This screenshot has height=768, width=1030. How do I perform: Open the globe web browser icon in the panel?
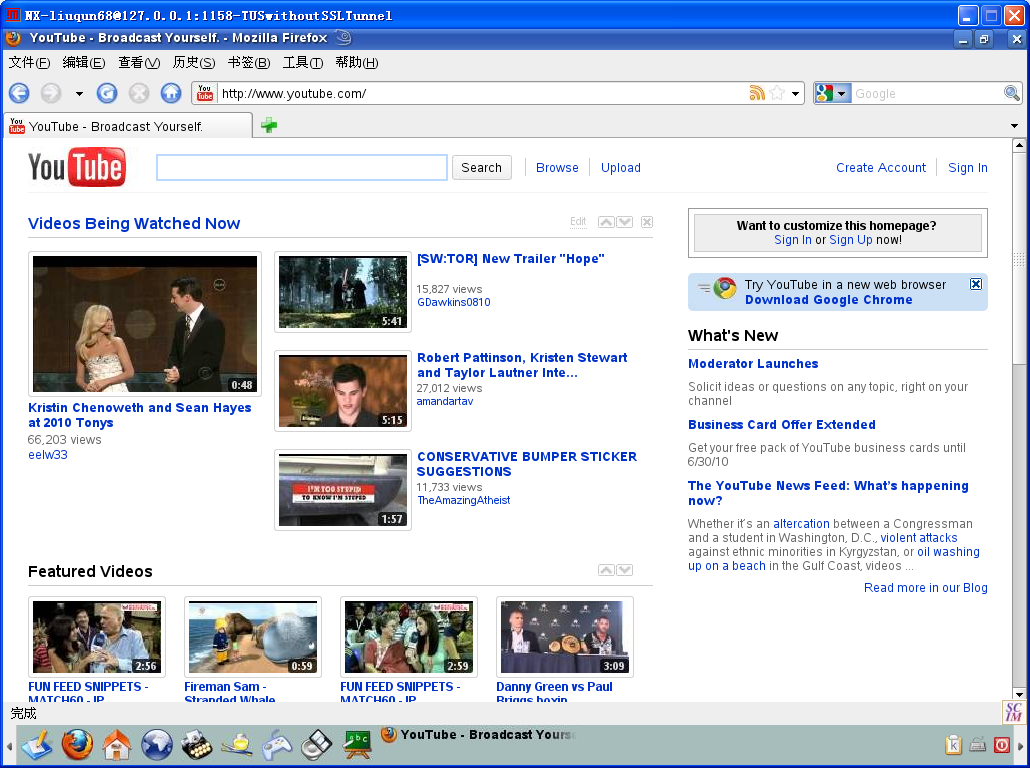tap(157, 745)
